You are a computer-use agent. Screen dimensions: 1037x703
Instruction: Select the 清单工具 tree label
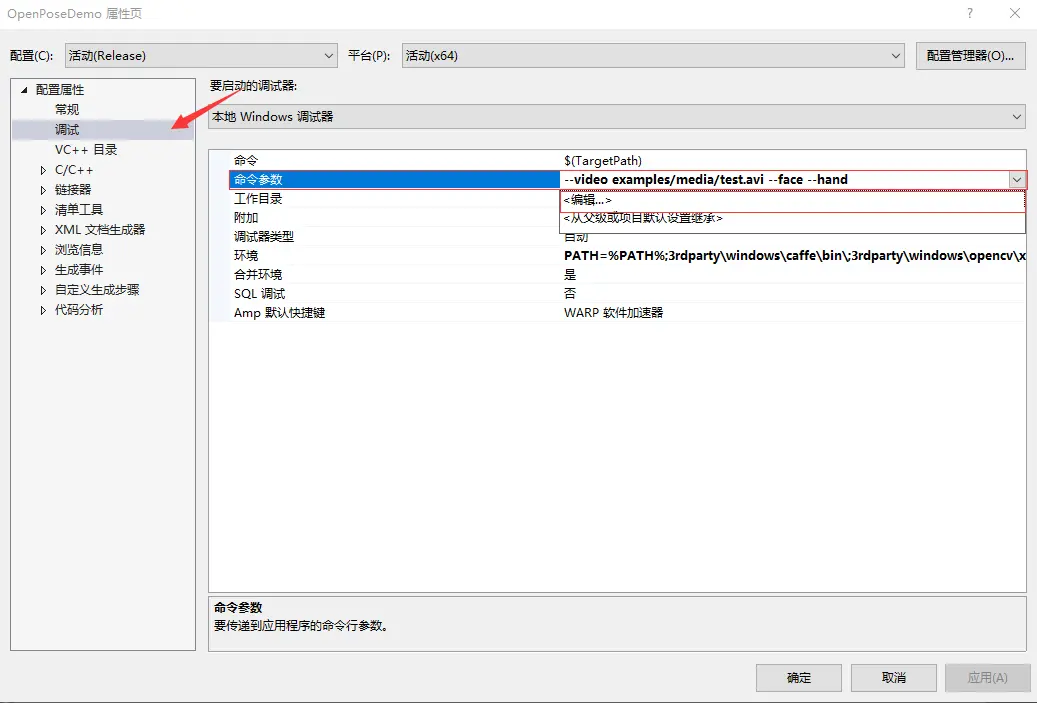79,210
